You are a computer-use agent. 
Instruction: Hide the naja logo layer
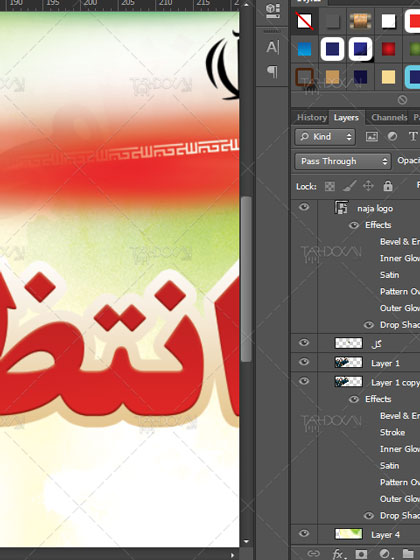tap(304, 207)
